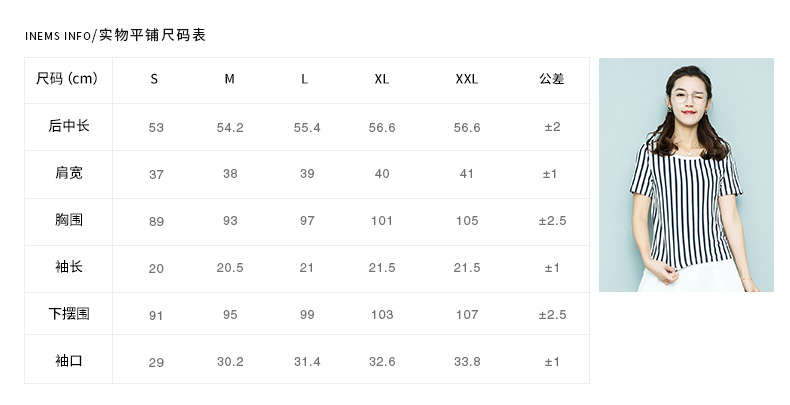
Task: Click the 33.8 value in 袖口 row
Action: tap(466, 362)
